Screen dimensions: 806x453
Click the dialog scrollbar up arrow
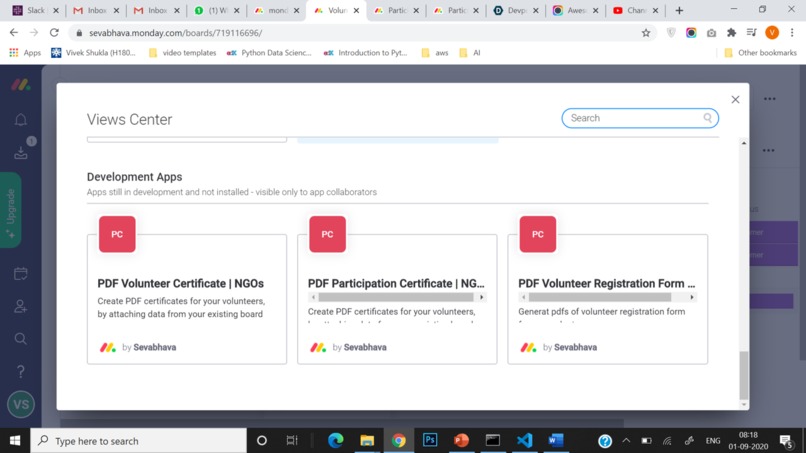tap(744, 143)
